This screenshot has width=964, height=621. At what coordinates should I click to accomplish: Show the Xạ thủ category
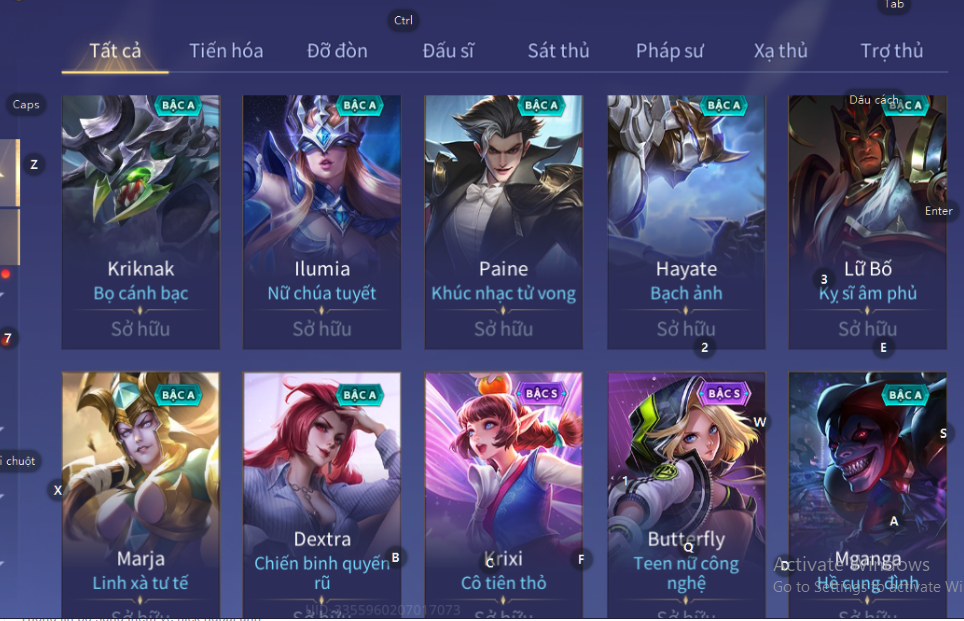click(781, 50)
